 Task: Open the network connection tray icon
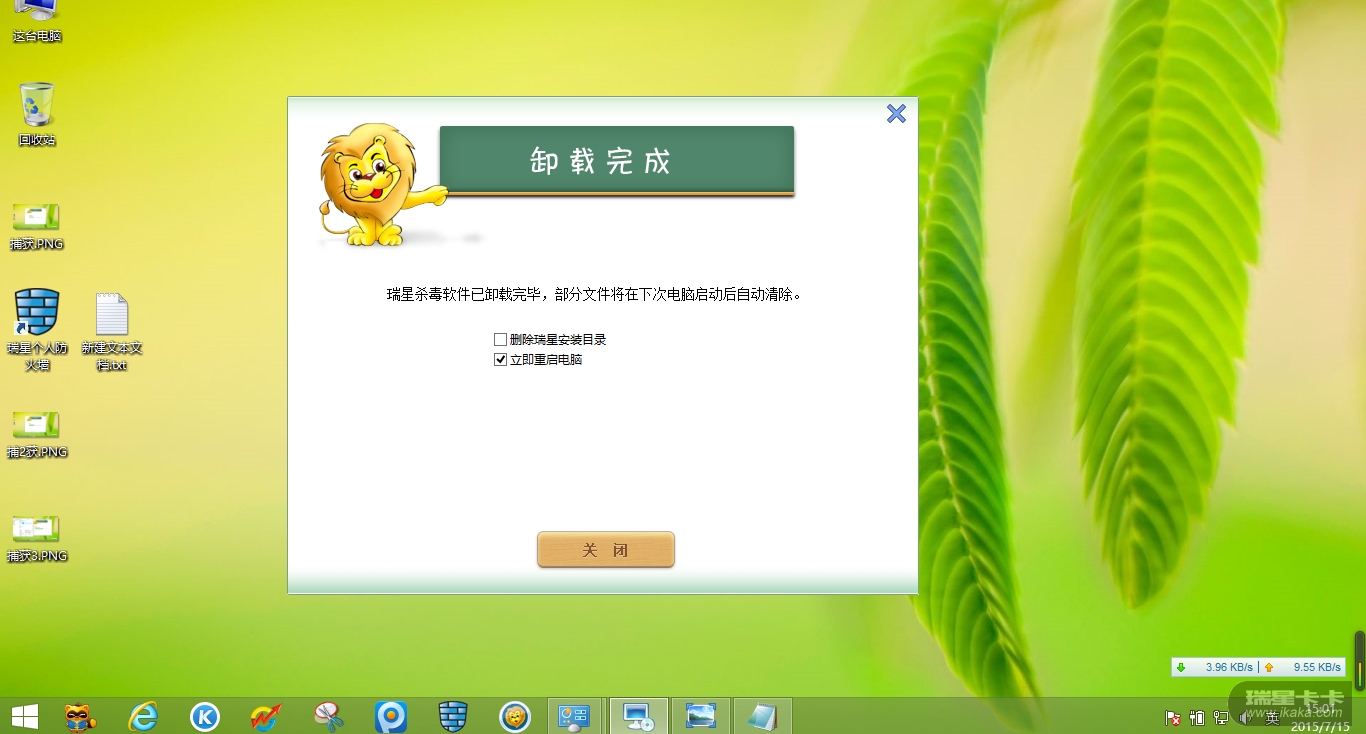pos(1221,717)
